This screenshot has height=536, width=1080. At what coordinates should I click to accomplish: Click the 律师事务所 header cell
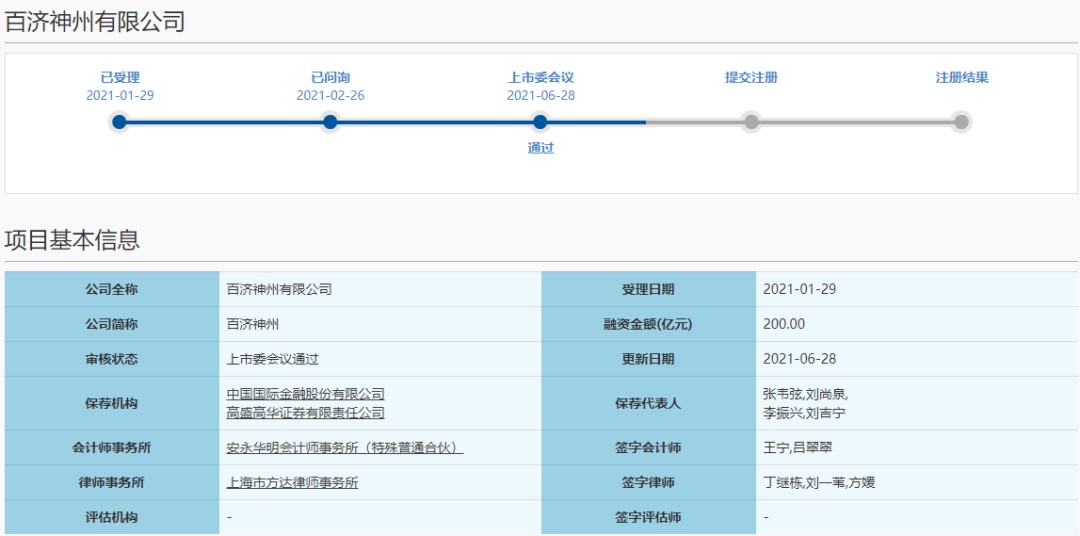tap(112, 483)
